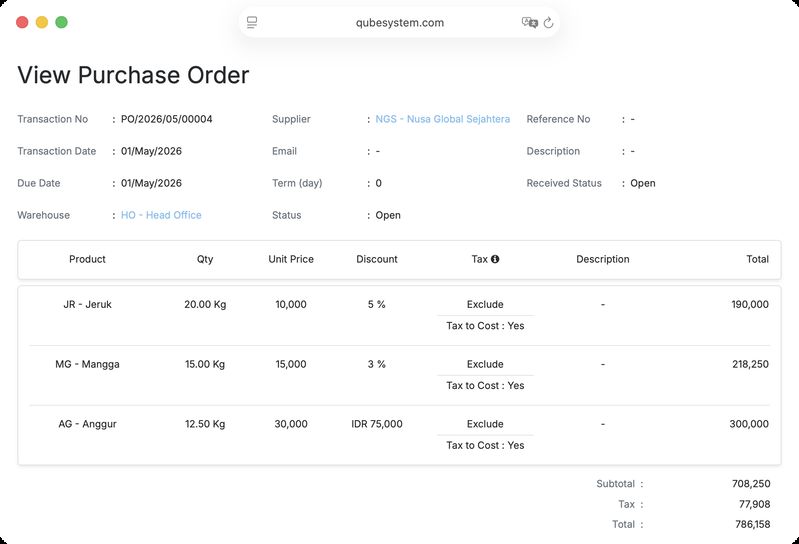
Task: Click the 3 % discount cell
Action: click(x=377, y=364)
